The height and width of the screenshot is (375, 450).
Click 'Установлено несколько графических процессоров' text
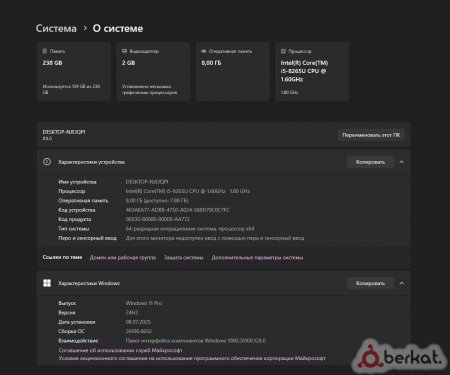pyautogui.click(x=149, y=89)
